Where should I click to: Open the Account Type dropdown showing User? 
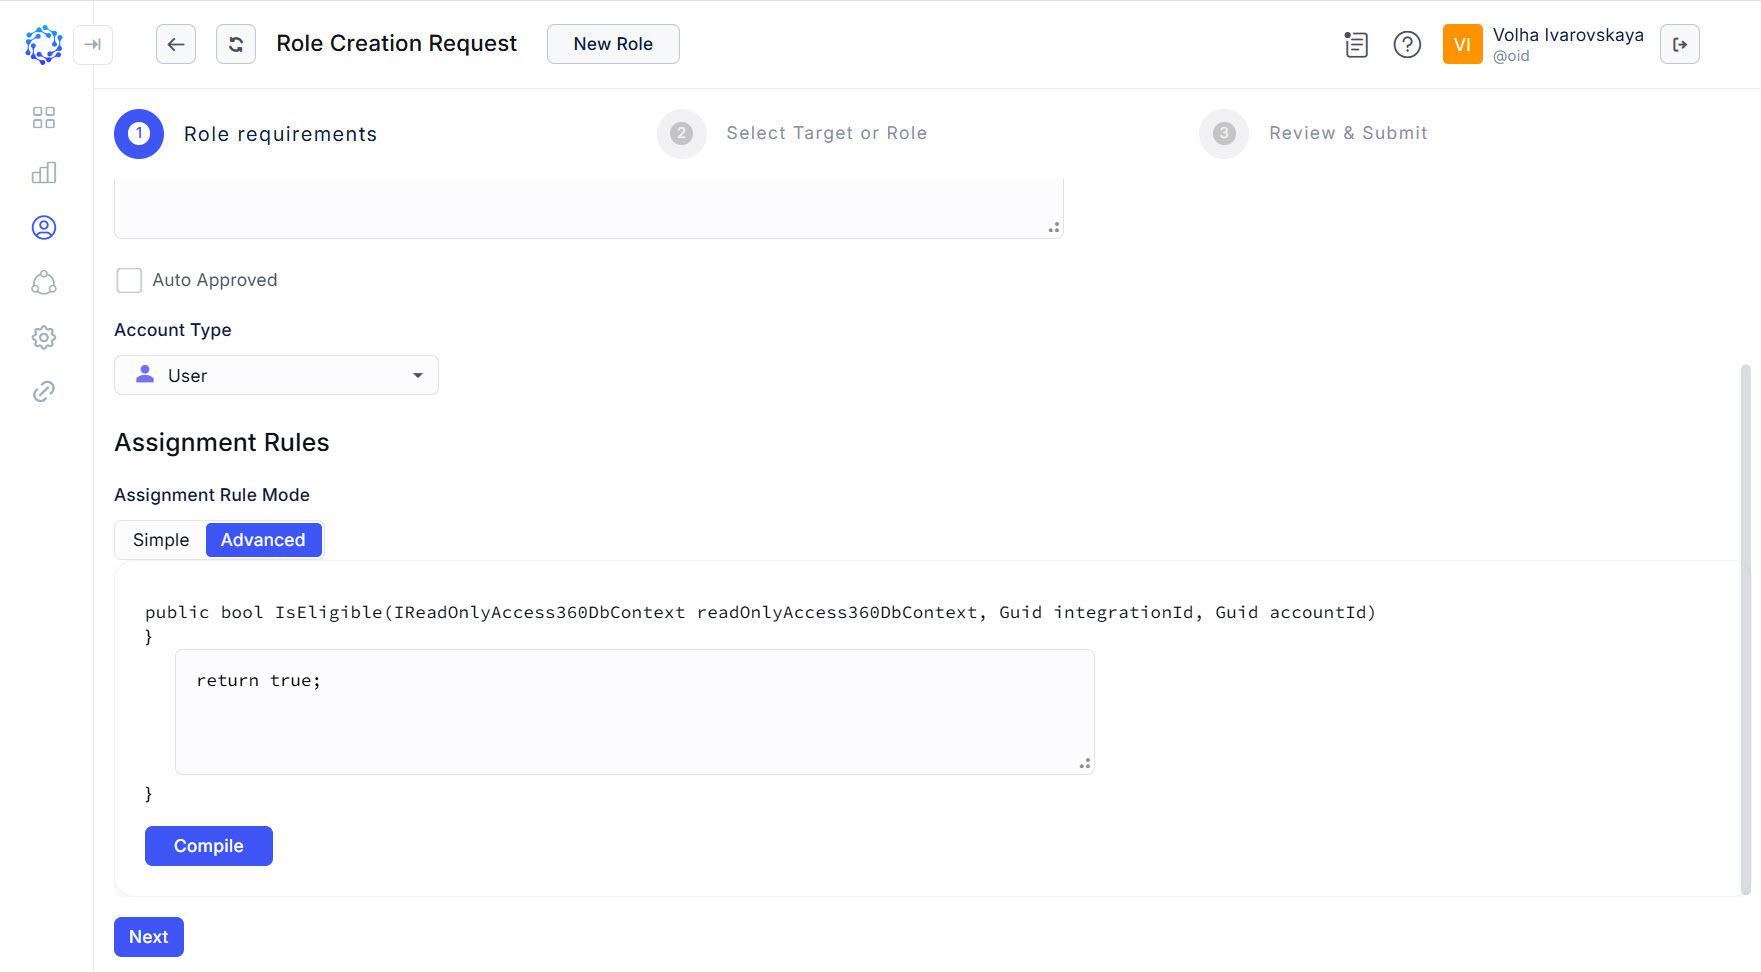(x=276, y=375)
